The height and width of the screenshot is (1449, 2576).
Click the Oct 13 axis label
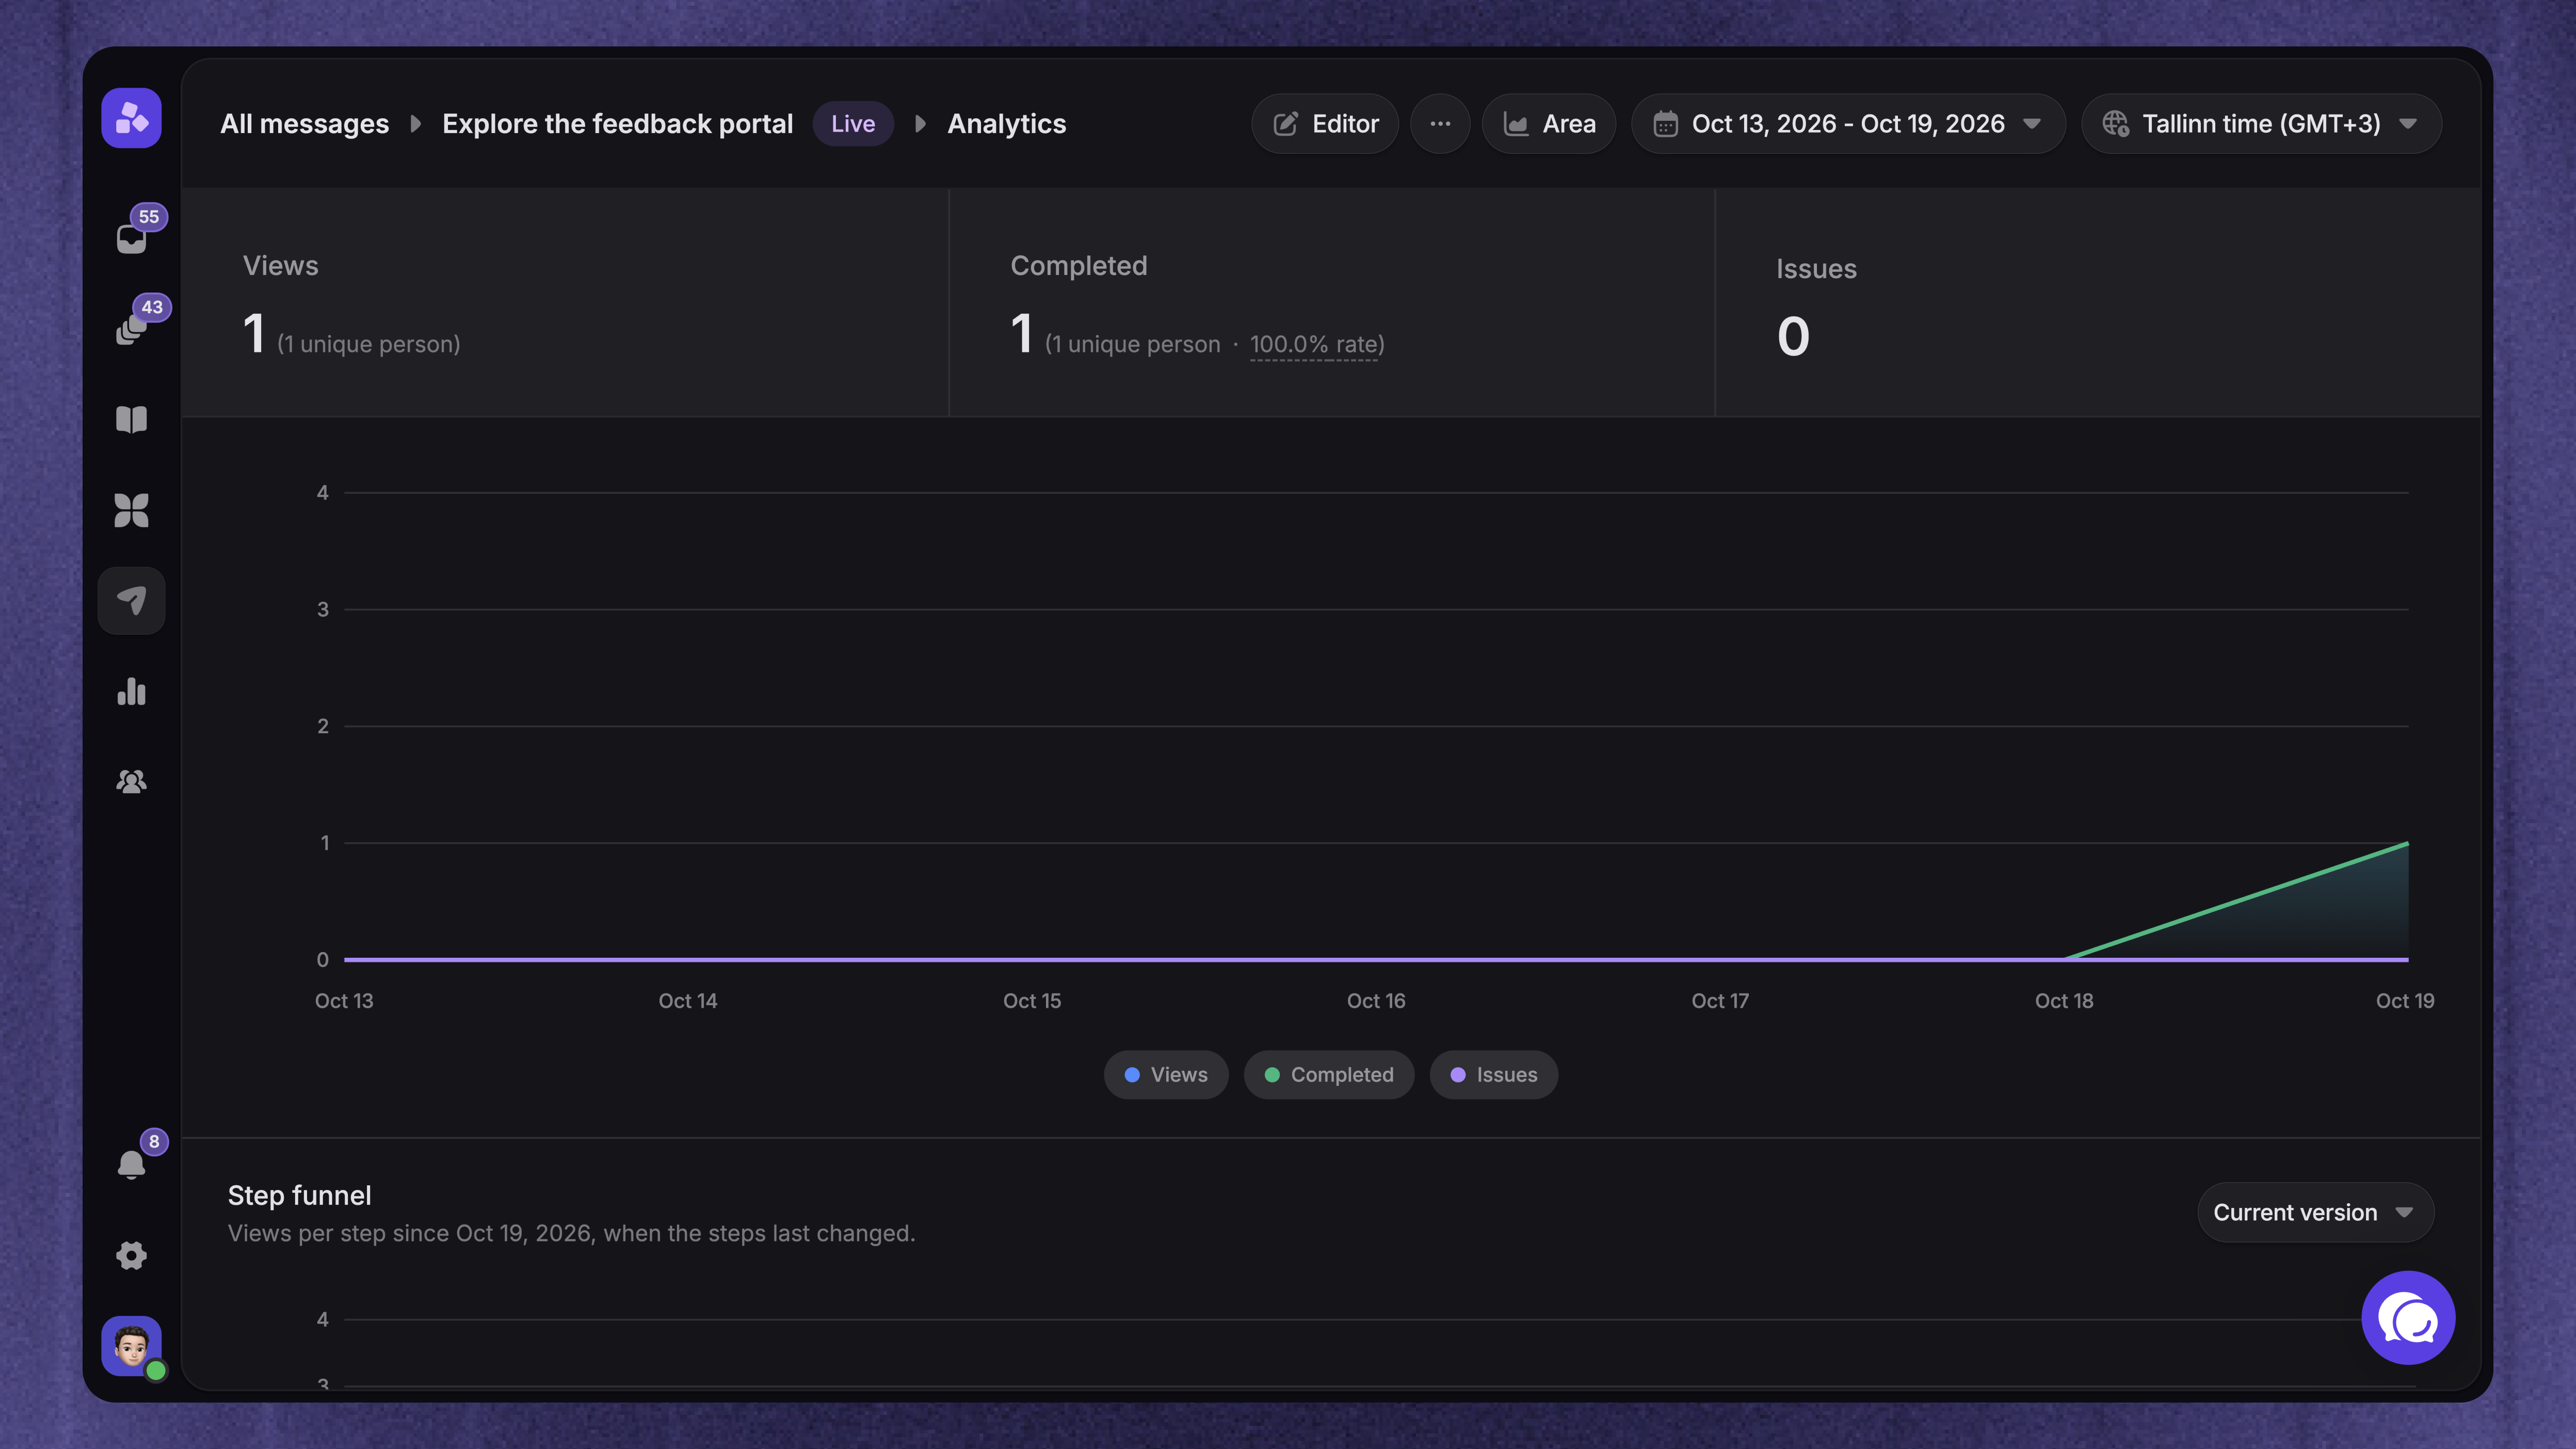point(344,1001)
